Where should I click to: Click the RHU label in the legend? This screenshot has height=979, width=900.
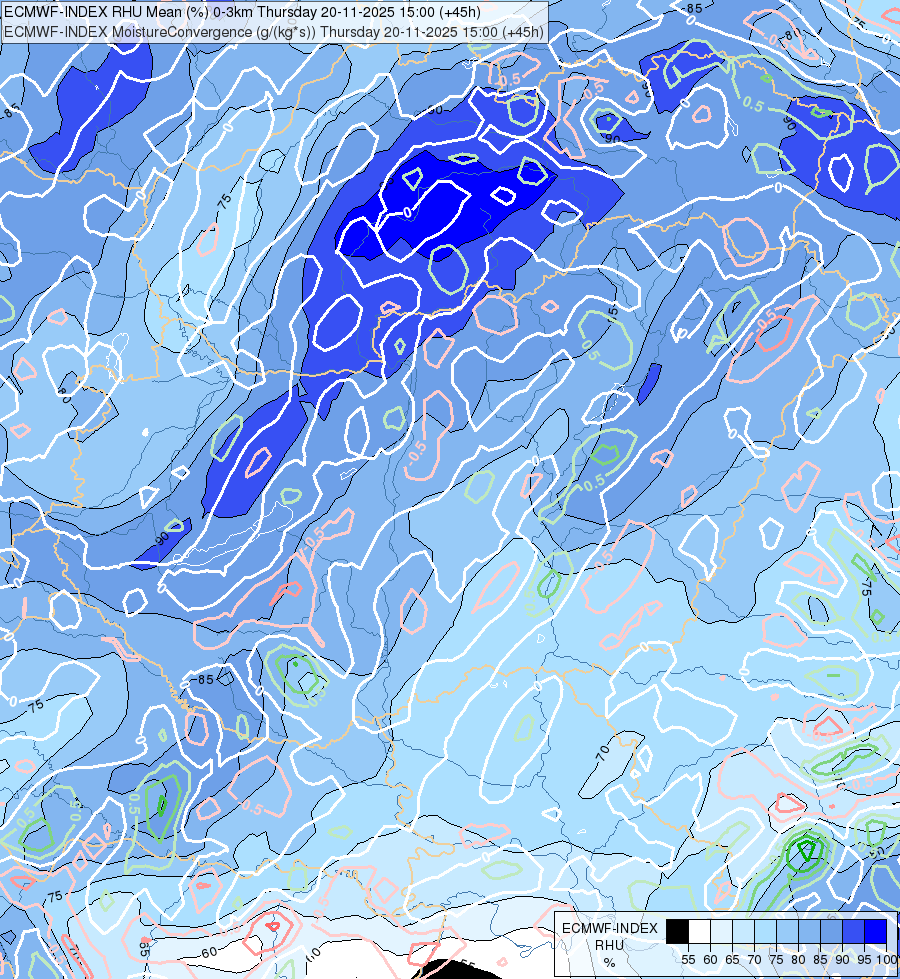(609, 945)
